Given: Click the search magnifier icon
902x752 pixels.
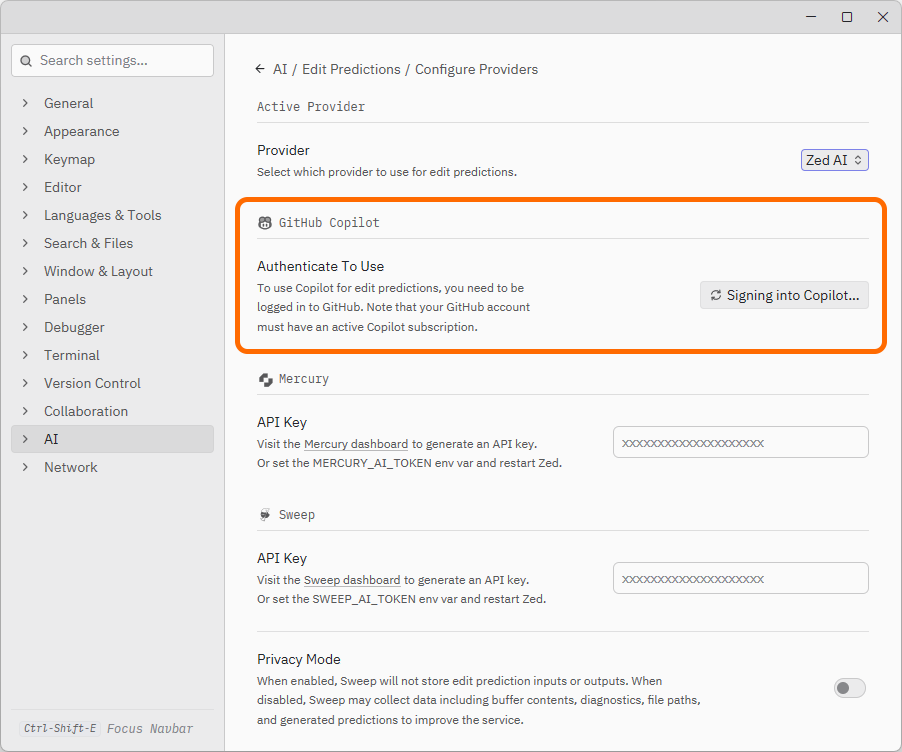Looking at the screenshot, I should 27,61.
